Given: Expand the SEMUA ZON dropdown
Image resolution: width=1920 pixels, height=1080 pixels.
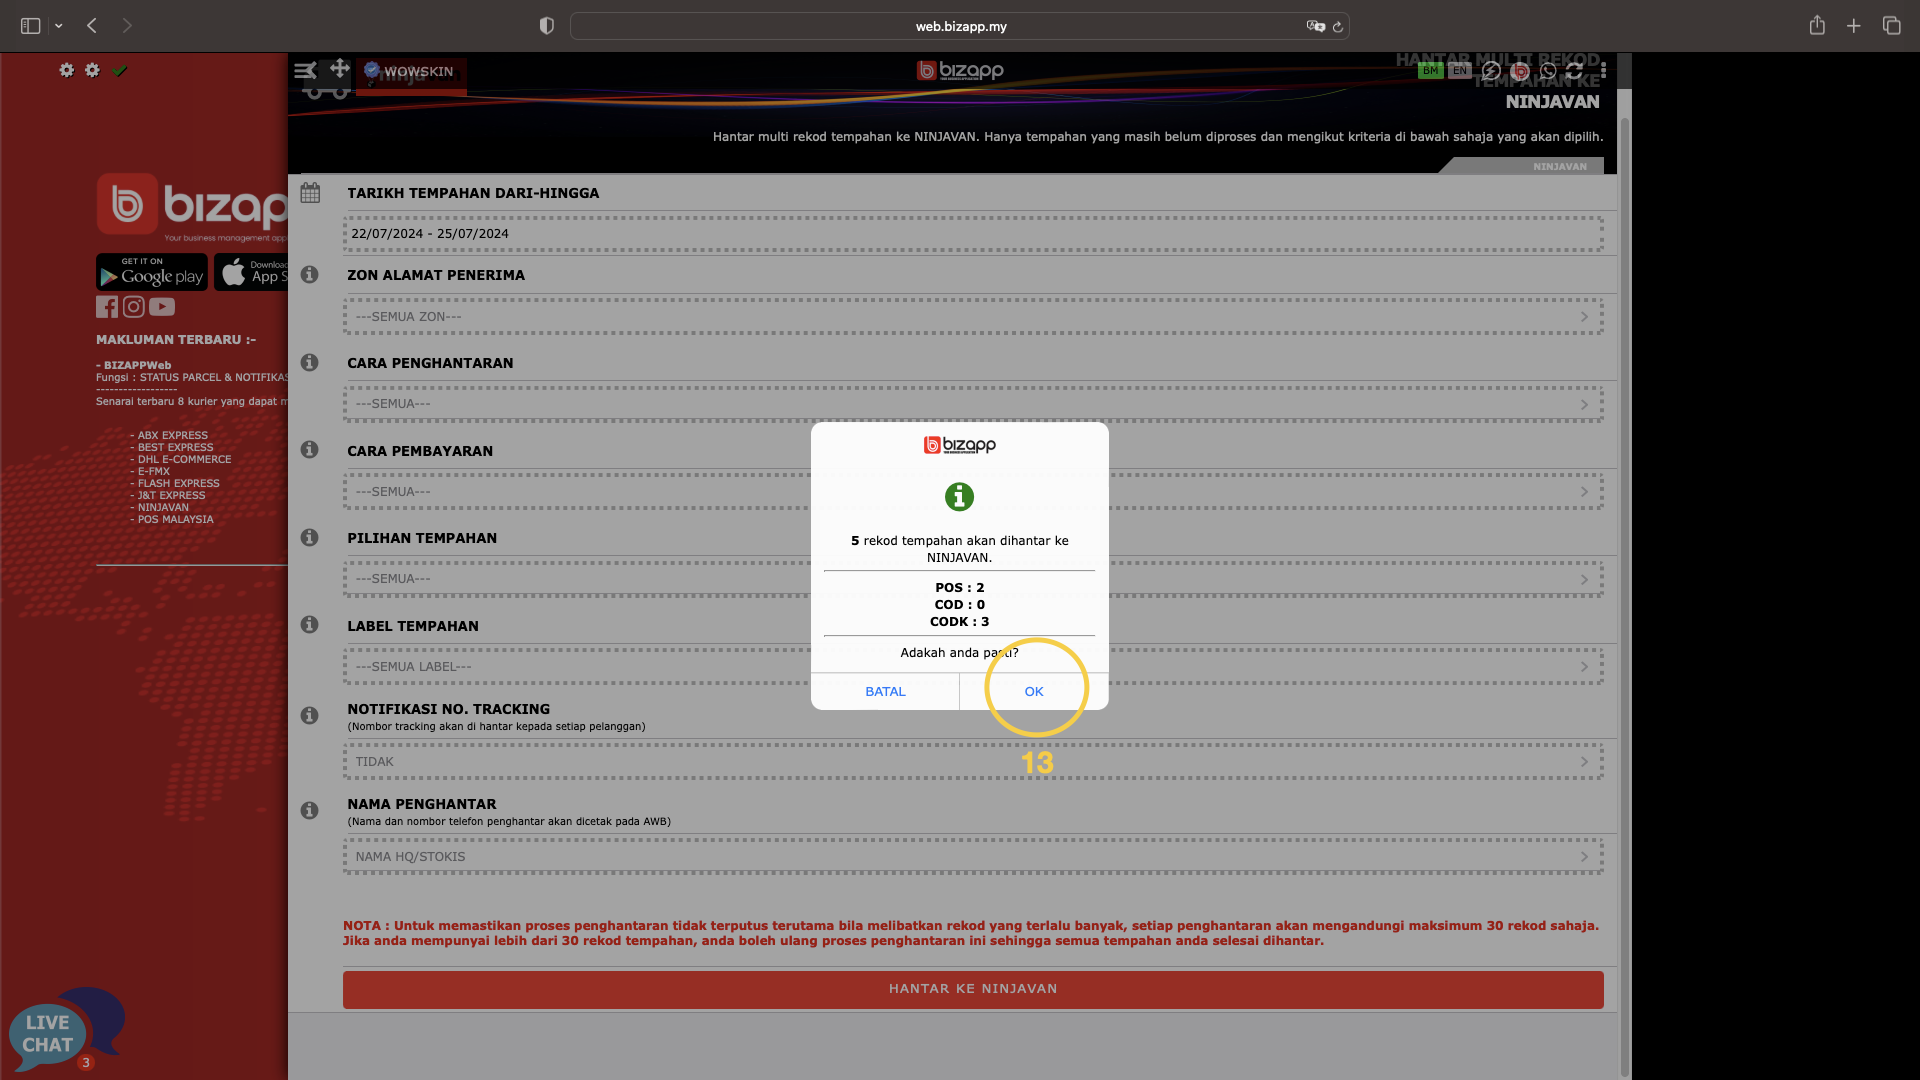Looking at the screenshot, I should tap(973, 317).
